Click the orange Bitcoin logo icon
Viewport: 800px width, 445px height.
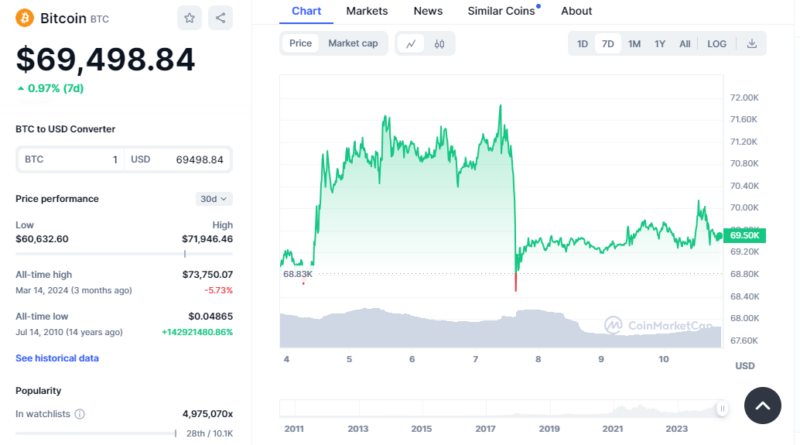(x=24, y=18)
